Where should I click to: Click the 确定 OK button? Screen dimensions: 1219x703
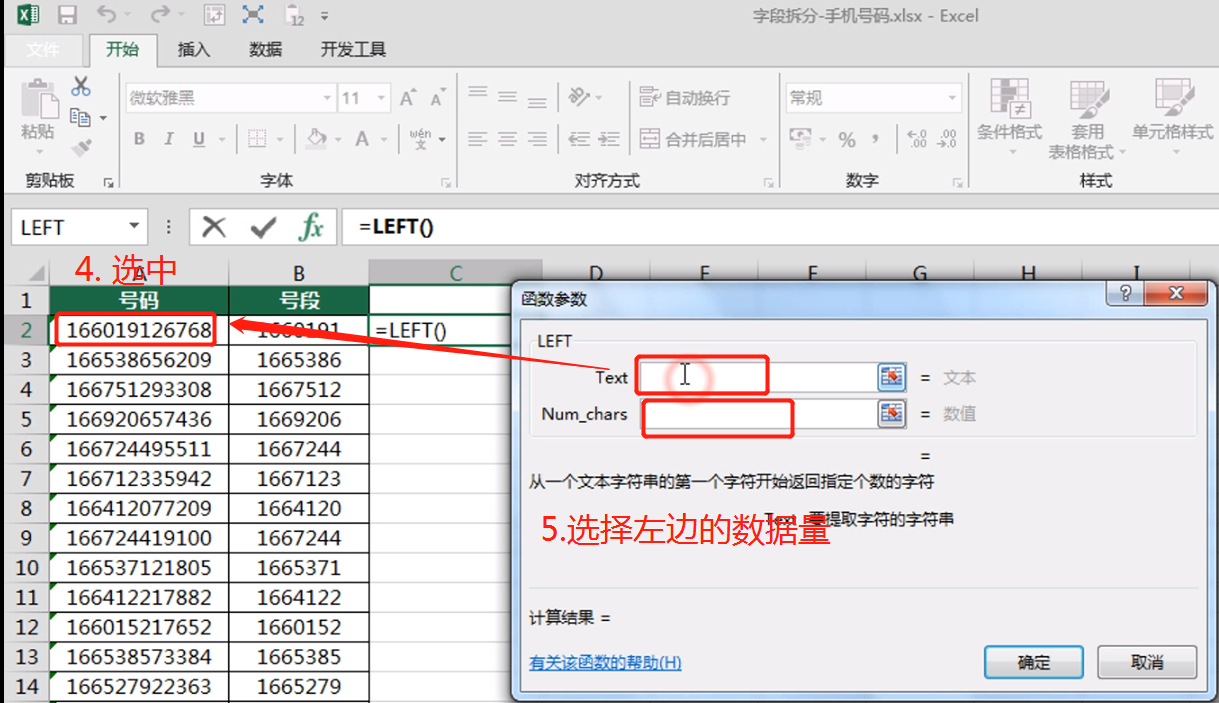coord(1034,662)
